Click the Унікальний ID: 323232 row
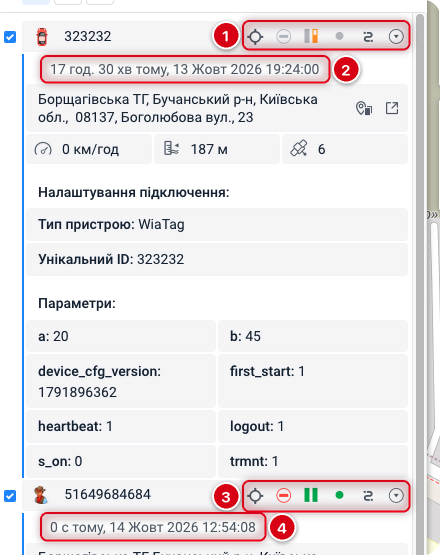 [217, 259]
